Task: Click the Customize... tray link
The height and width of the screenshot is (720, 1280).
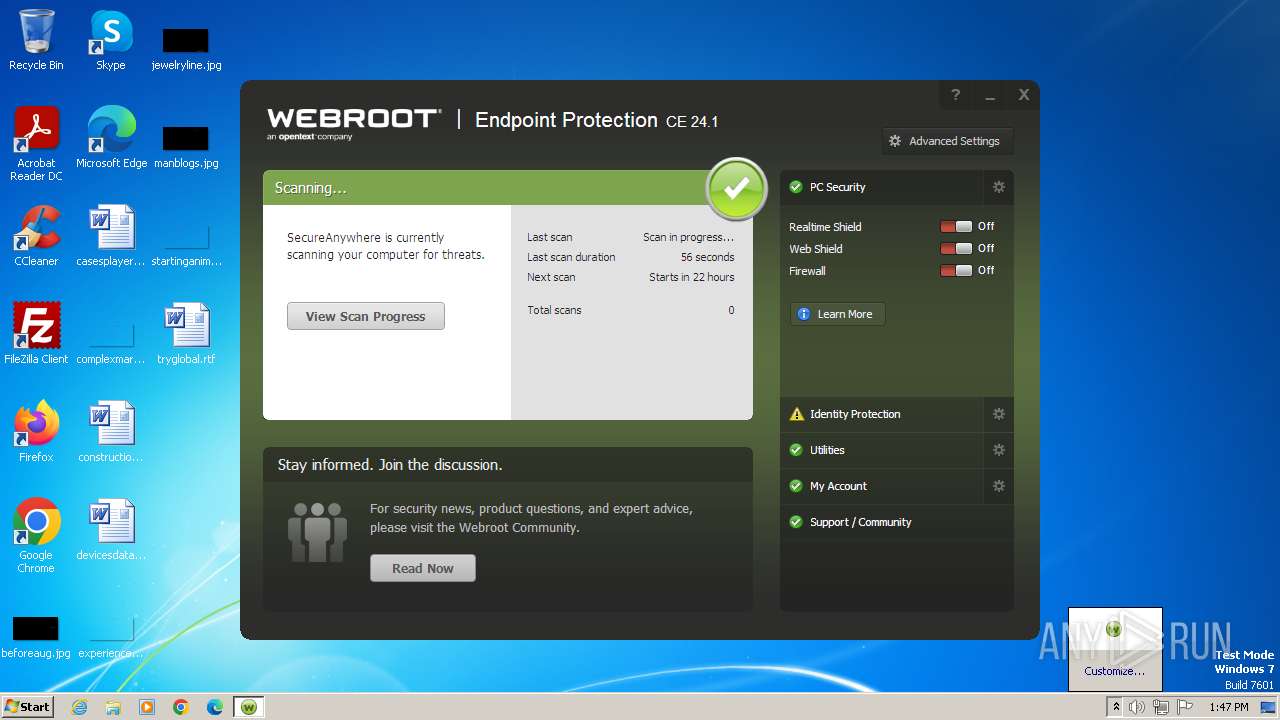Action: point(1114,671)
